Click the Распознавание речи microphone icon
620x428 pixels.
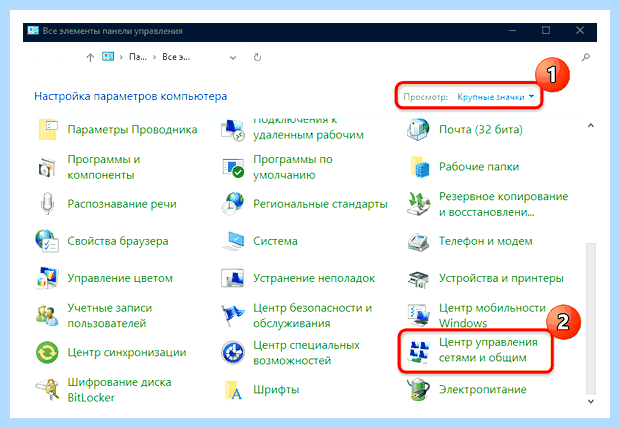pyautogui.click(x=47, y=203)
